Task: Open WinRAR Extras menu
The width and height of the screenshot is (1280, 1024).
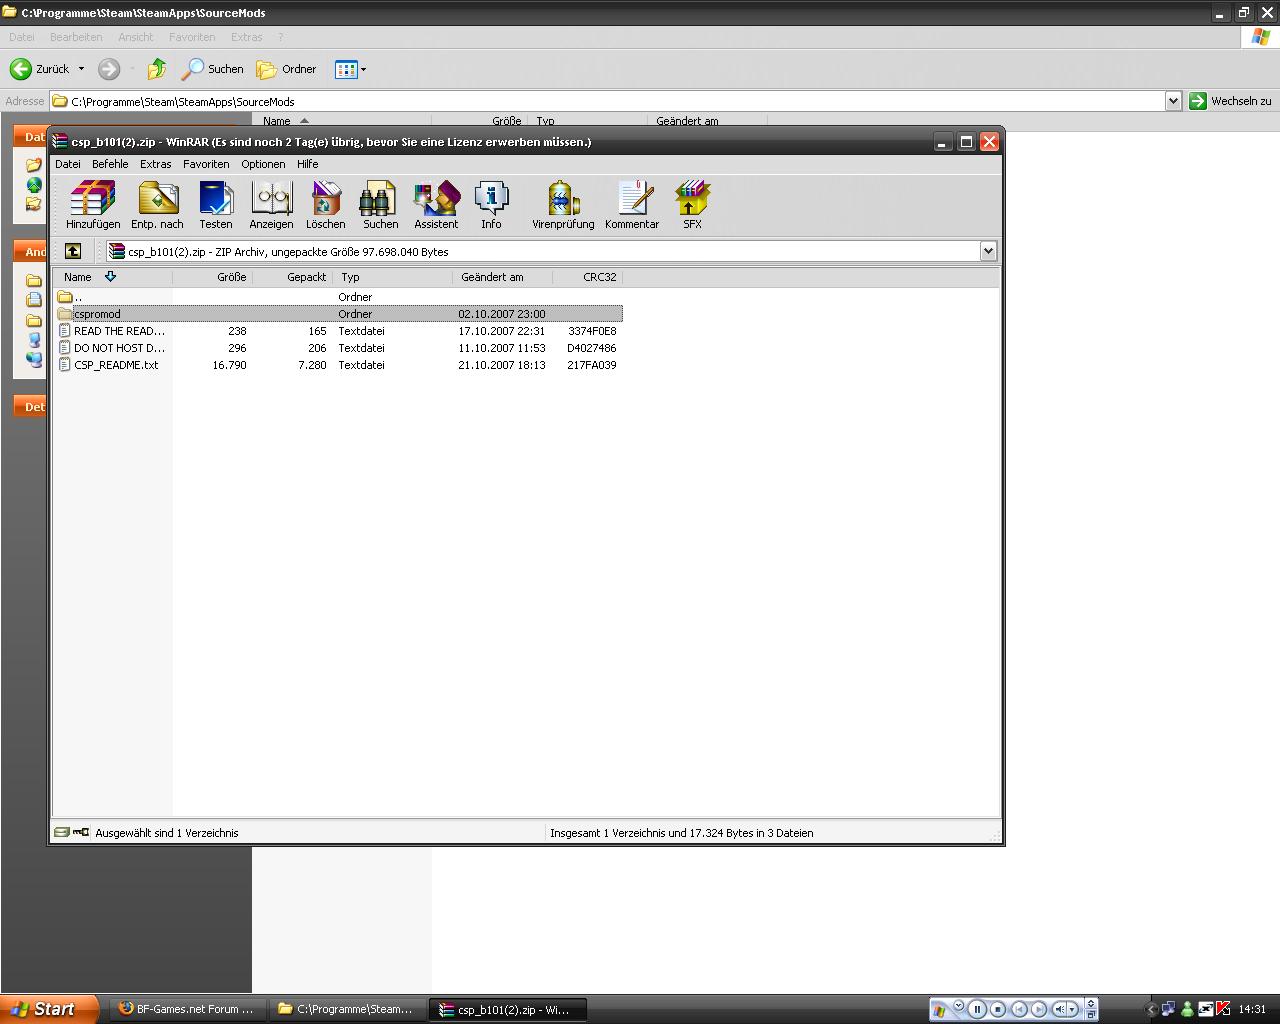Action: pyautogui.click(x=155, y=164)
